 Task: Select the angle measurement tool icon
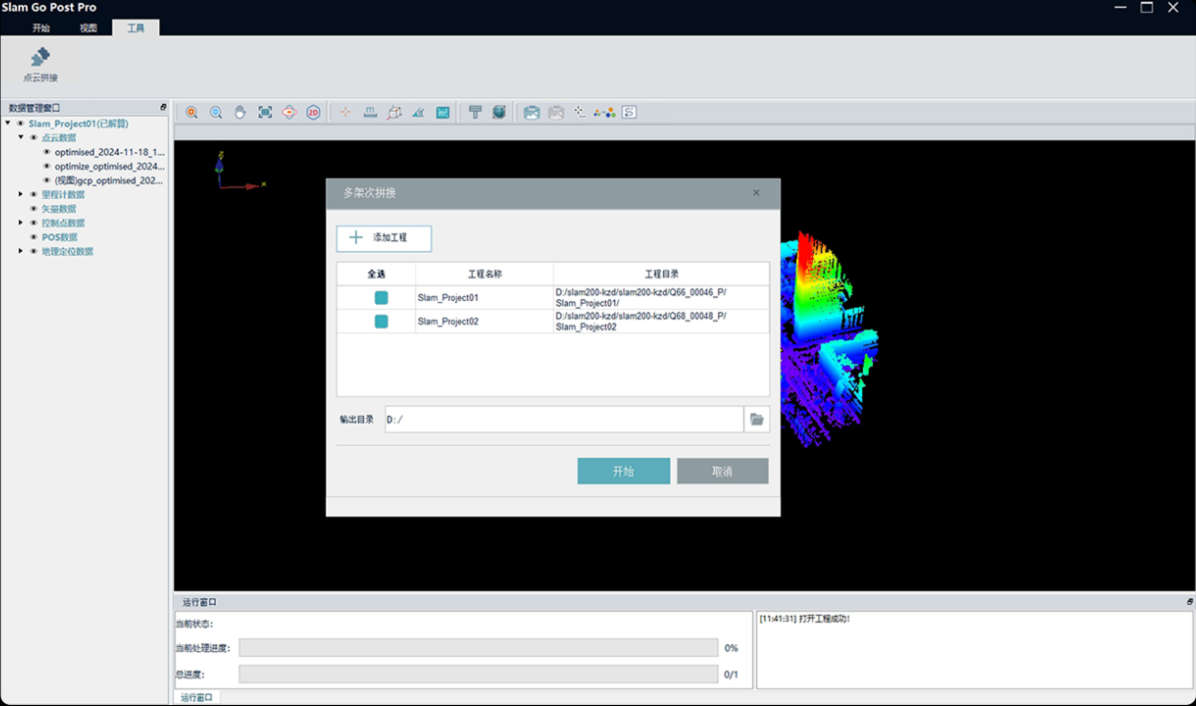418,113
